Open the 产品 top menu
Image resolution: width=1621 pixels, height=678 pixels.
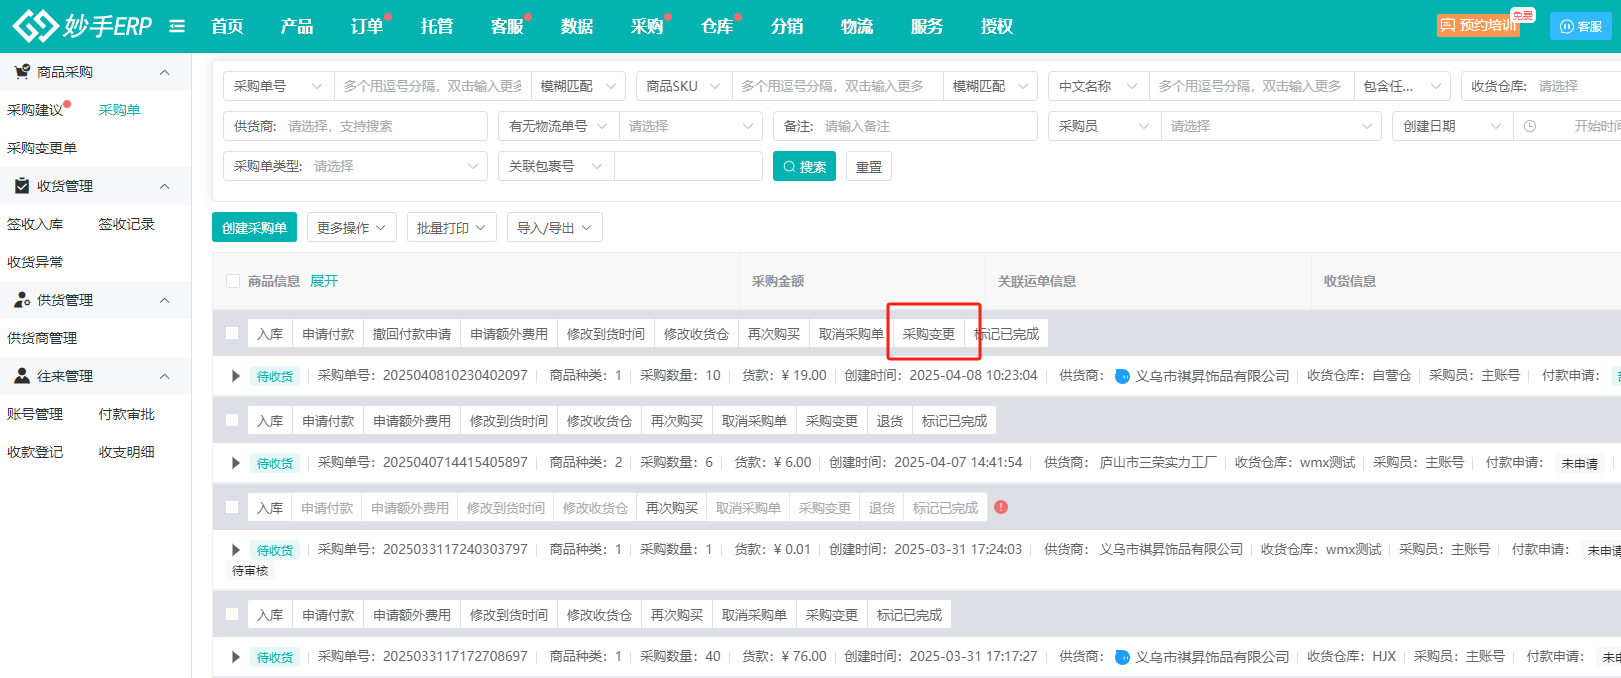[x=297, y=26]
